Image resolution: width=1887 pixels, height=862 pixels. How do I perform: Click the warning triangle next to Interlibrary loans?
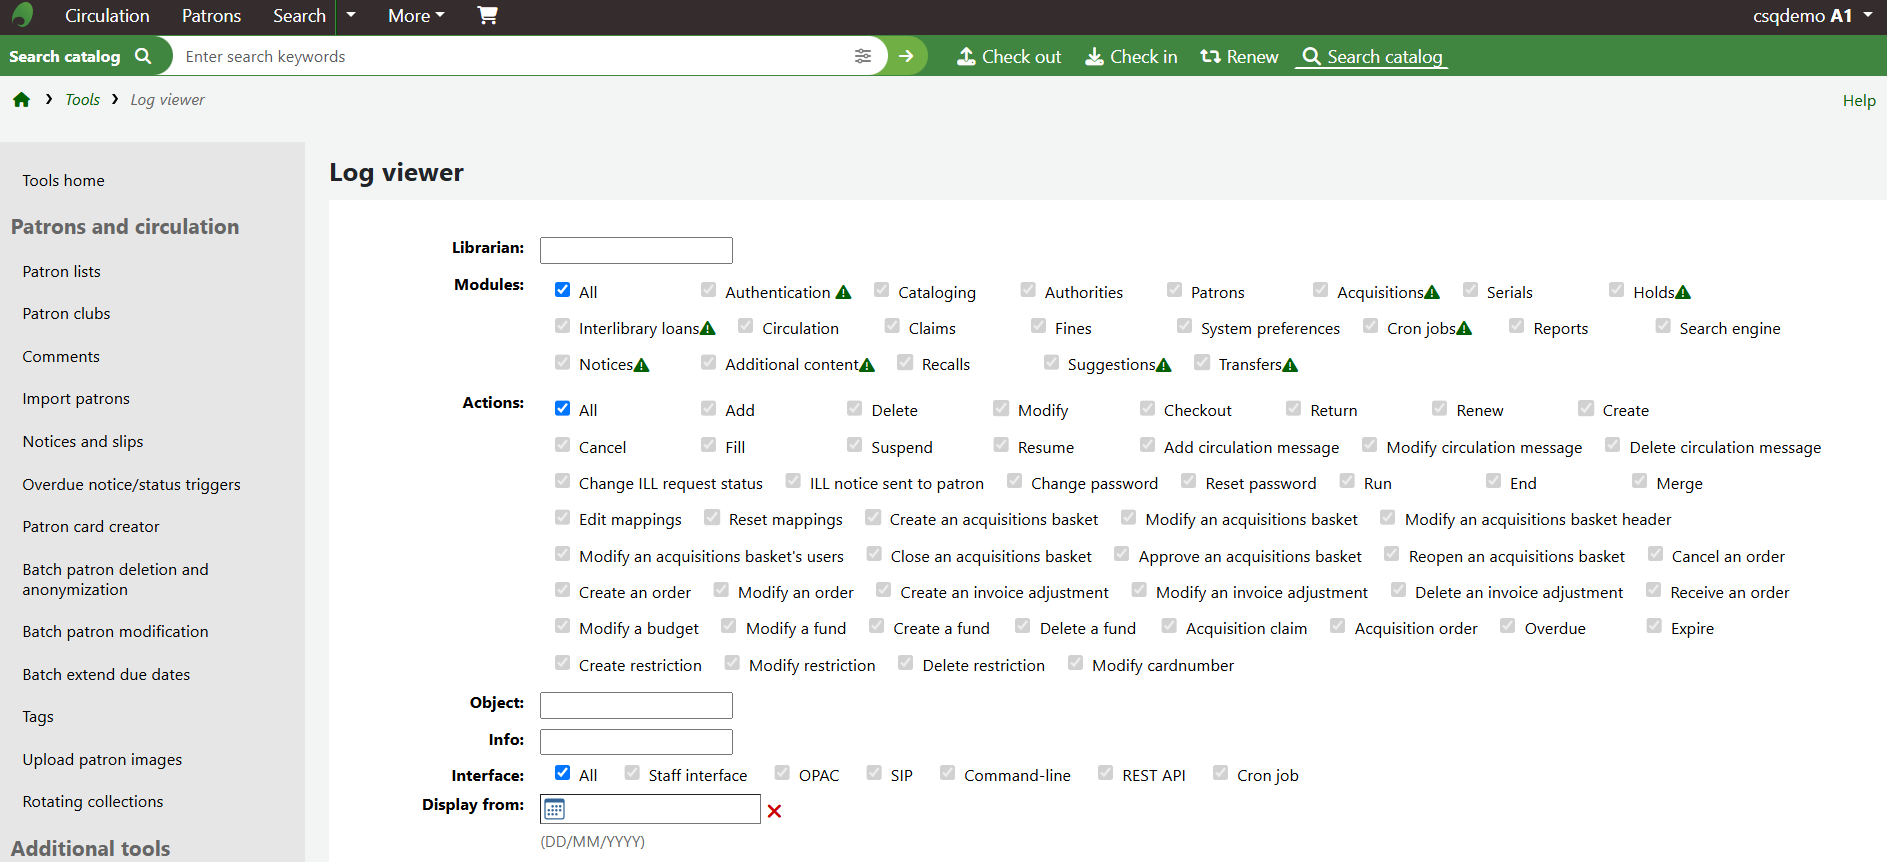pos(708,328)
